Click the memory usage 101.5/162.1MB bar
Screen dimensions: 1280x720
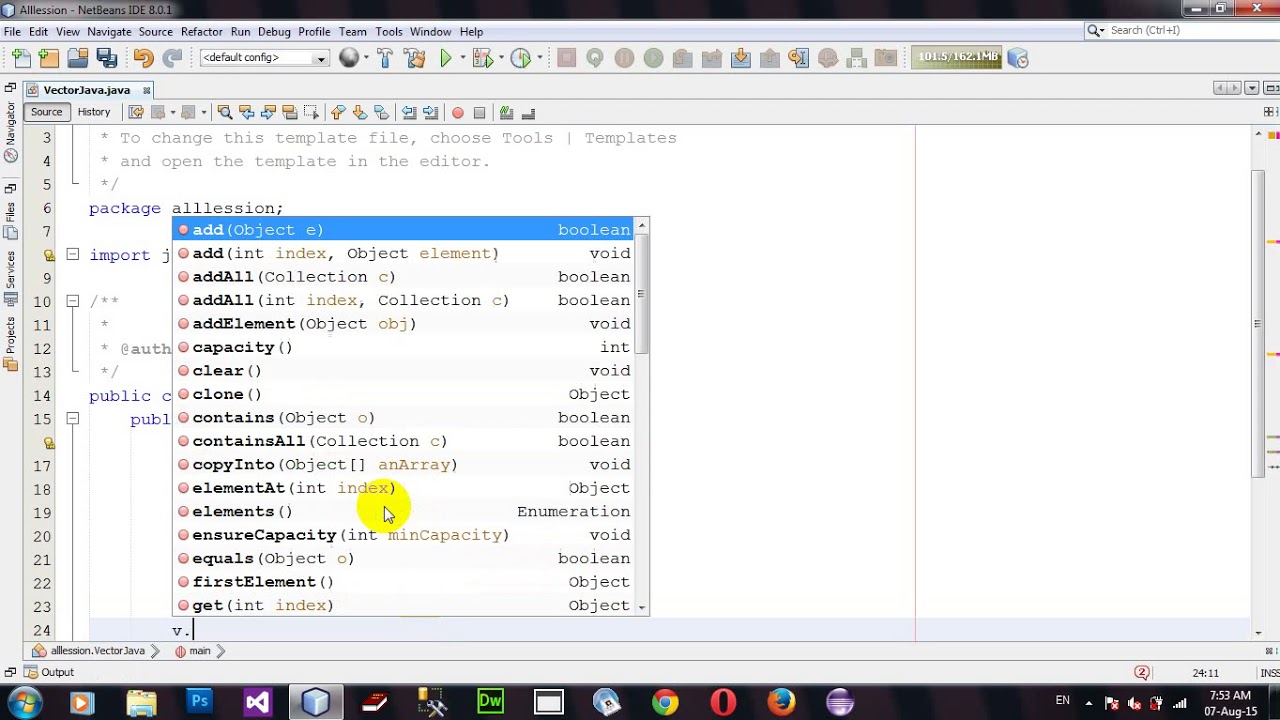tap(957, 57)
